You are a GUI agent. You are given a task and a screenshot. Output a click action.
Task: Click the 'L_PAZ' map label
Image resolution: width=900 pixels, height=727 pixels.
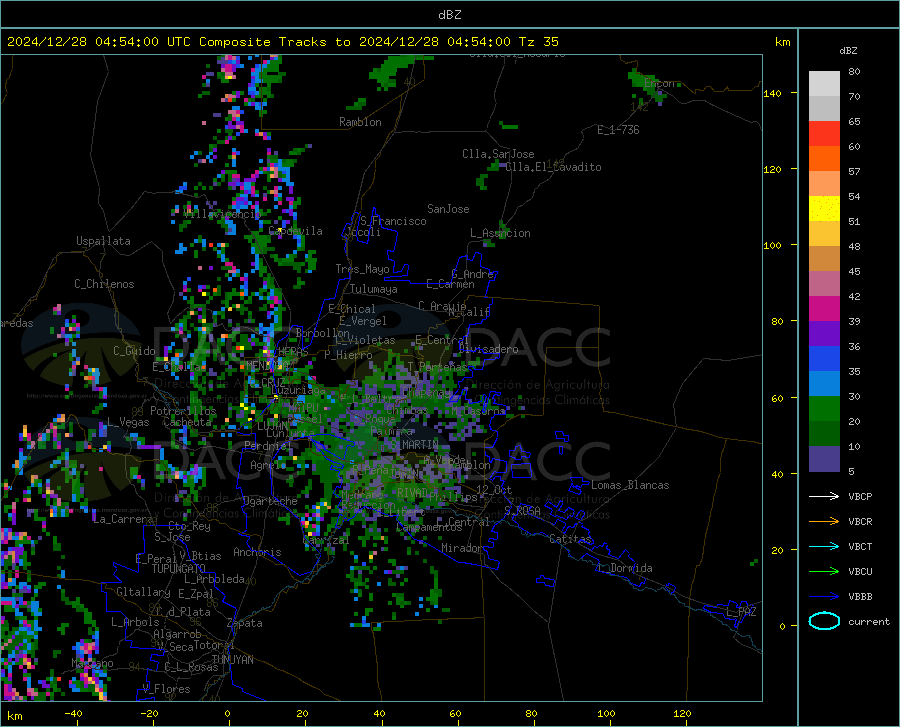[x=741, y=612]
